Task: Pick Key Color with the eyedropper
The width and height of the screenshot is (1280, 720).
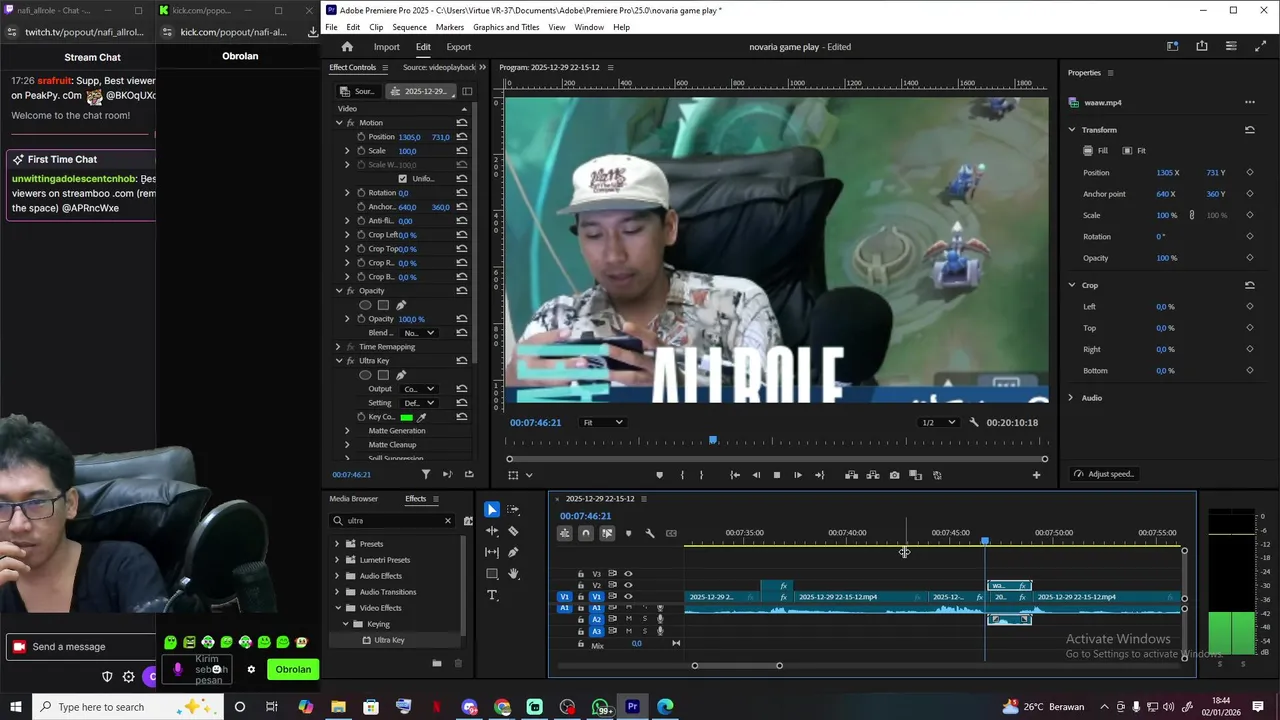Action: tap(422, 417)
